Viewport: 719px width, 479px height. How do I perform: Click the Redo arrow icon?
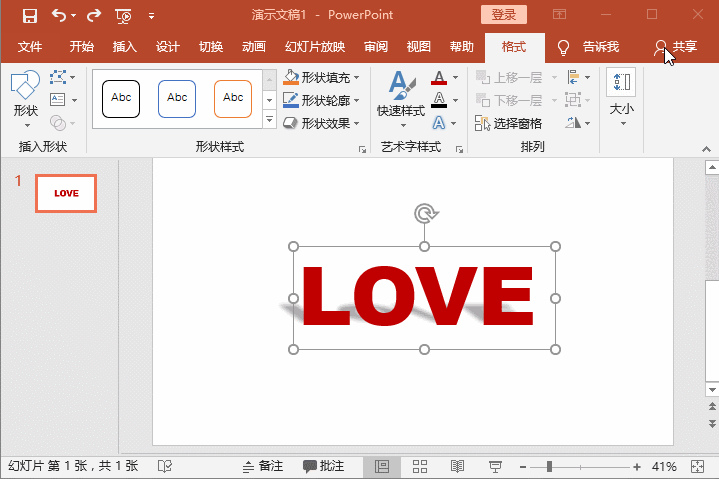click(94, 15)
